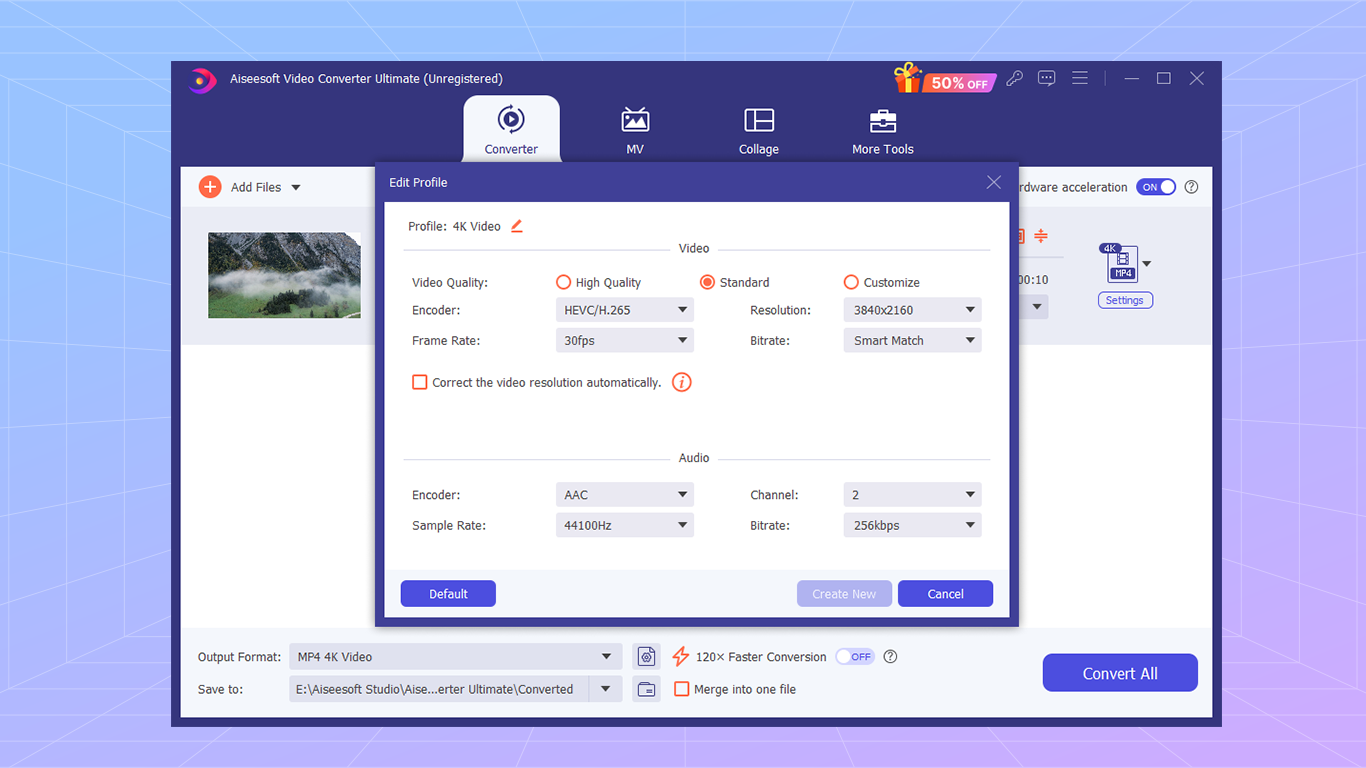Image resolution: width=1366 pixels, height=768 pixels.
Task: Select the High Quality radio button
Action: 563,282
